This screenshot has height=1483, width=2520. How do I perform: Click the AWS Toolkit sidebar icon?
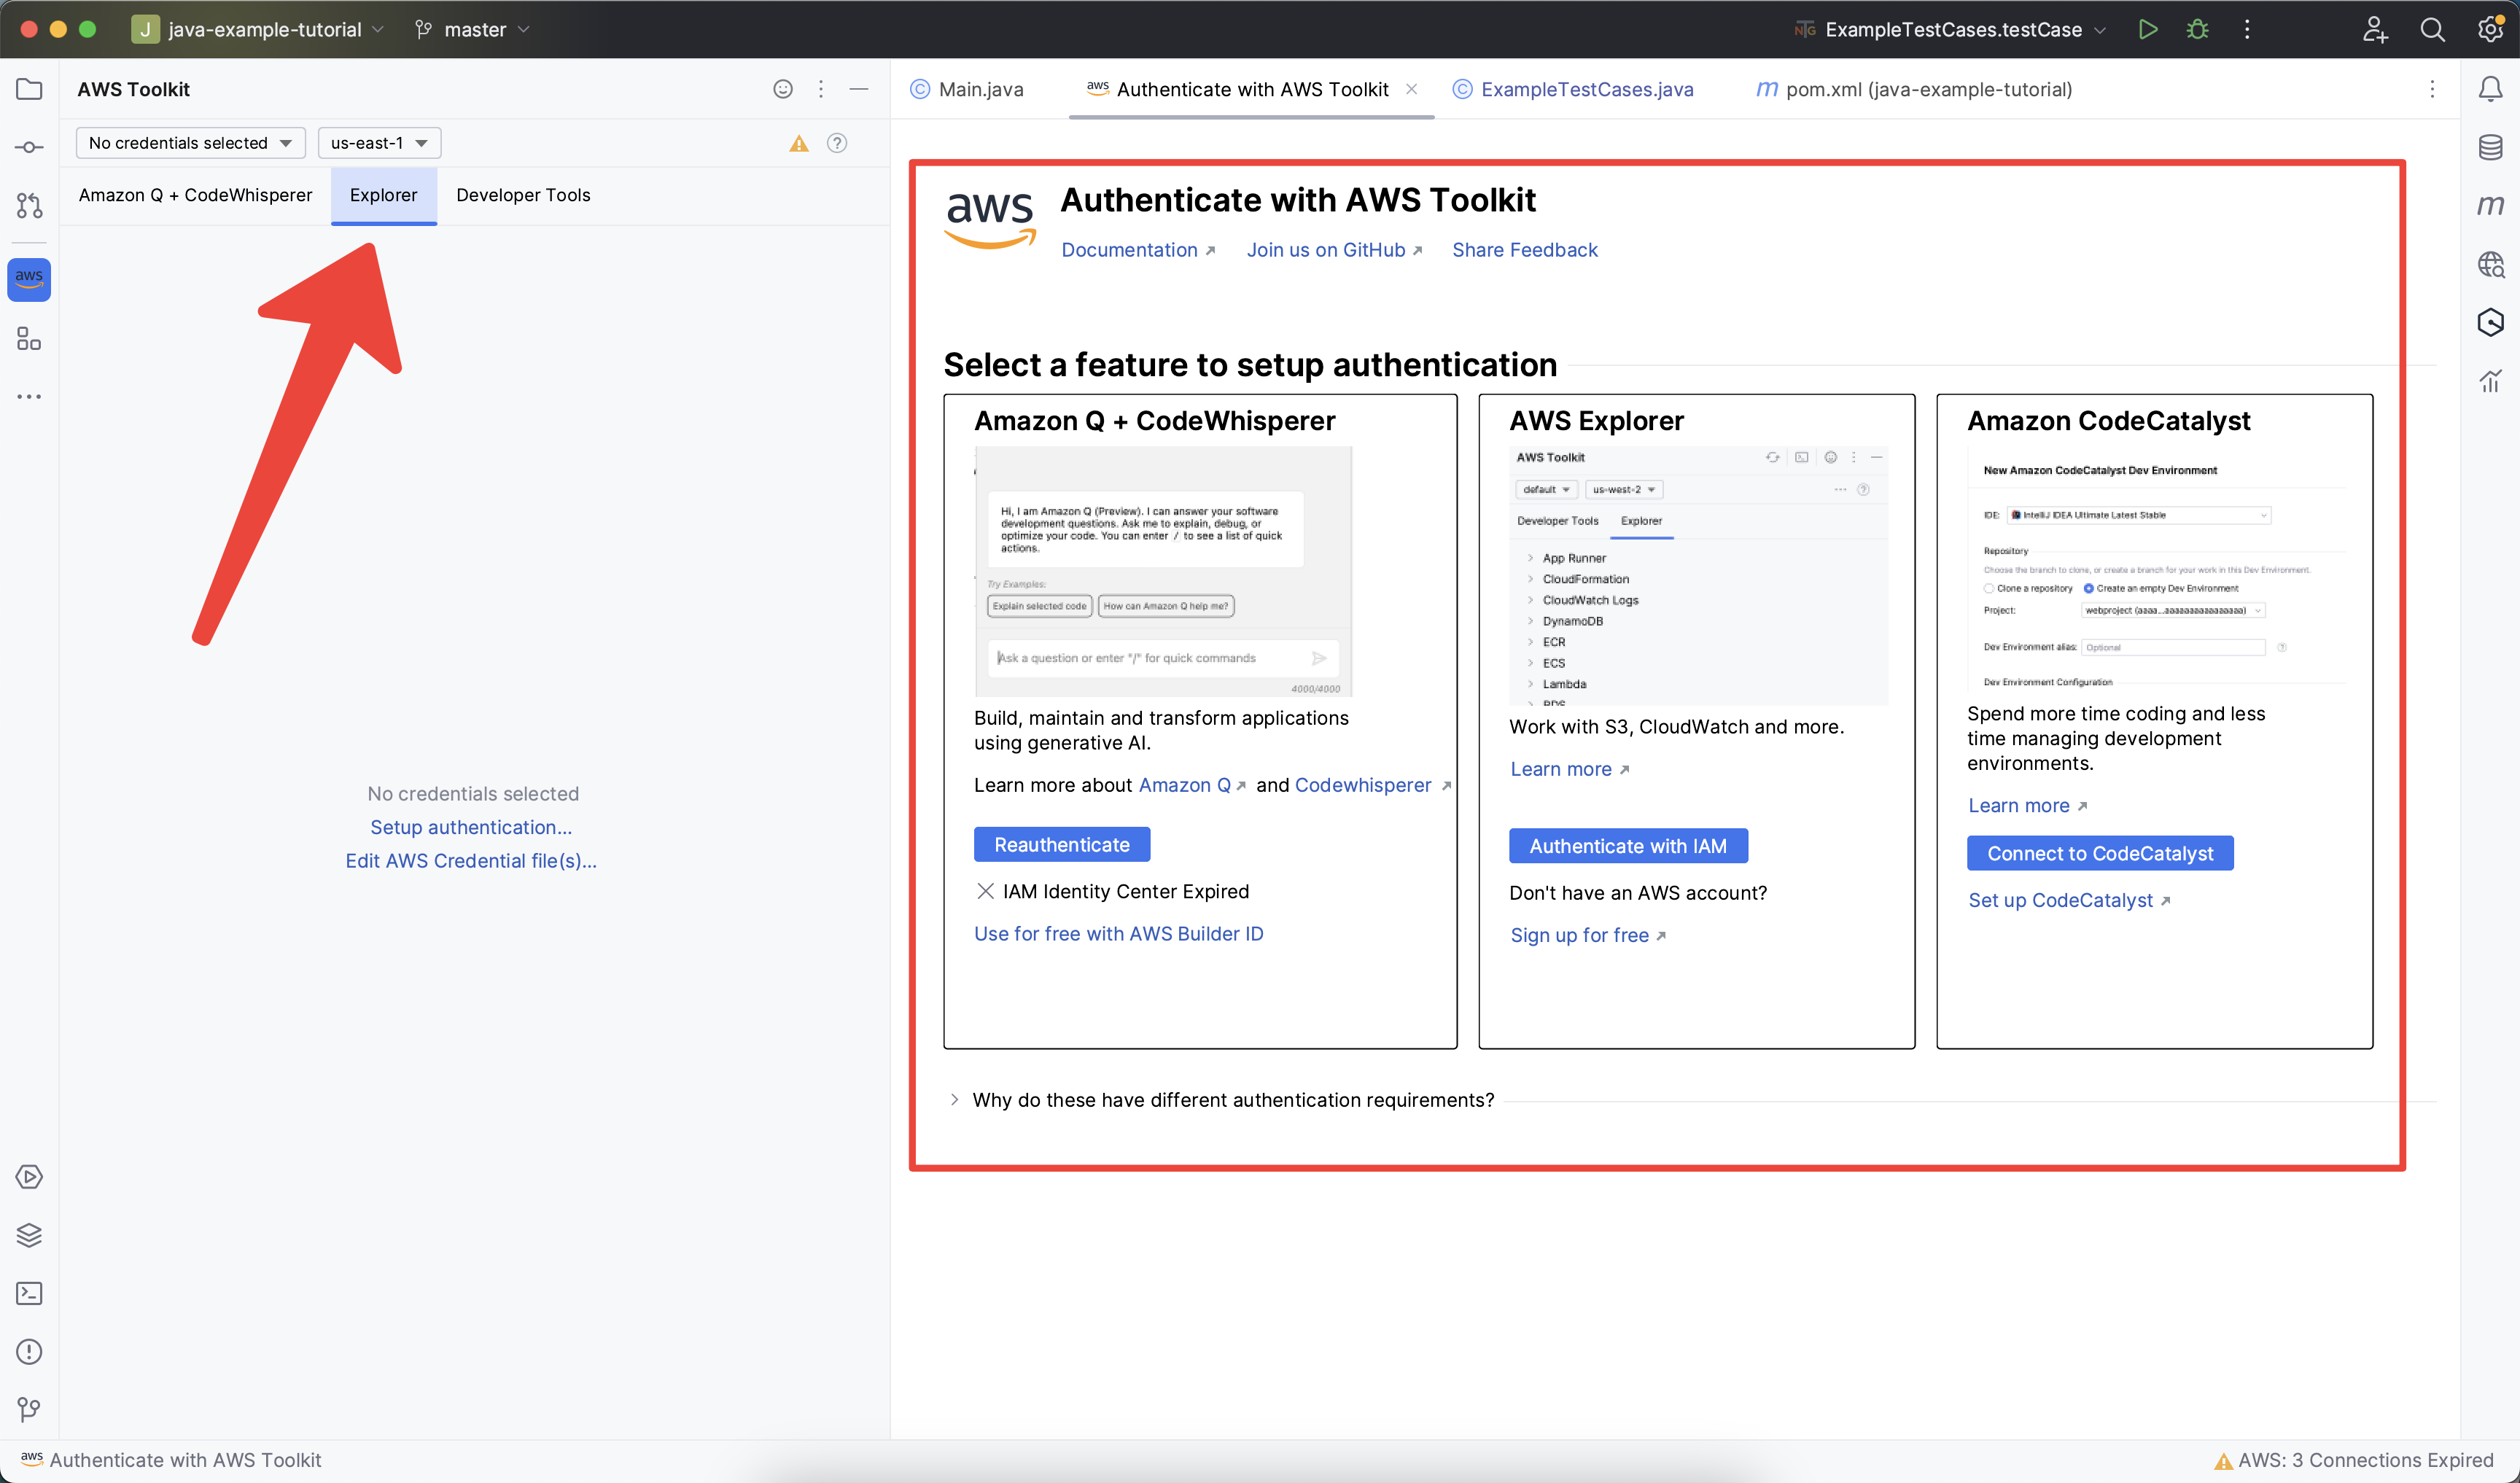click(x=29, y=279)
